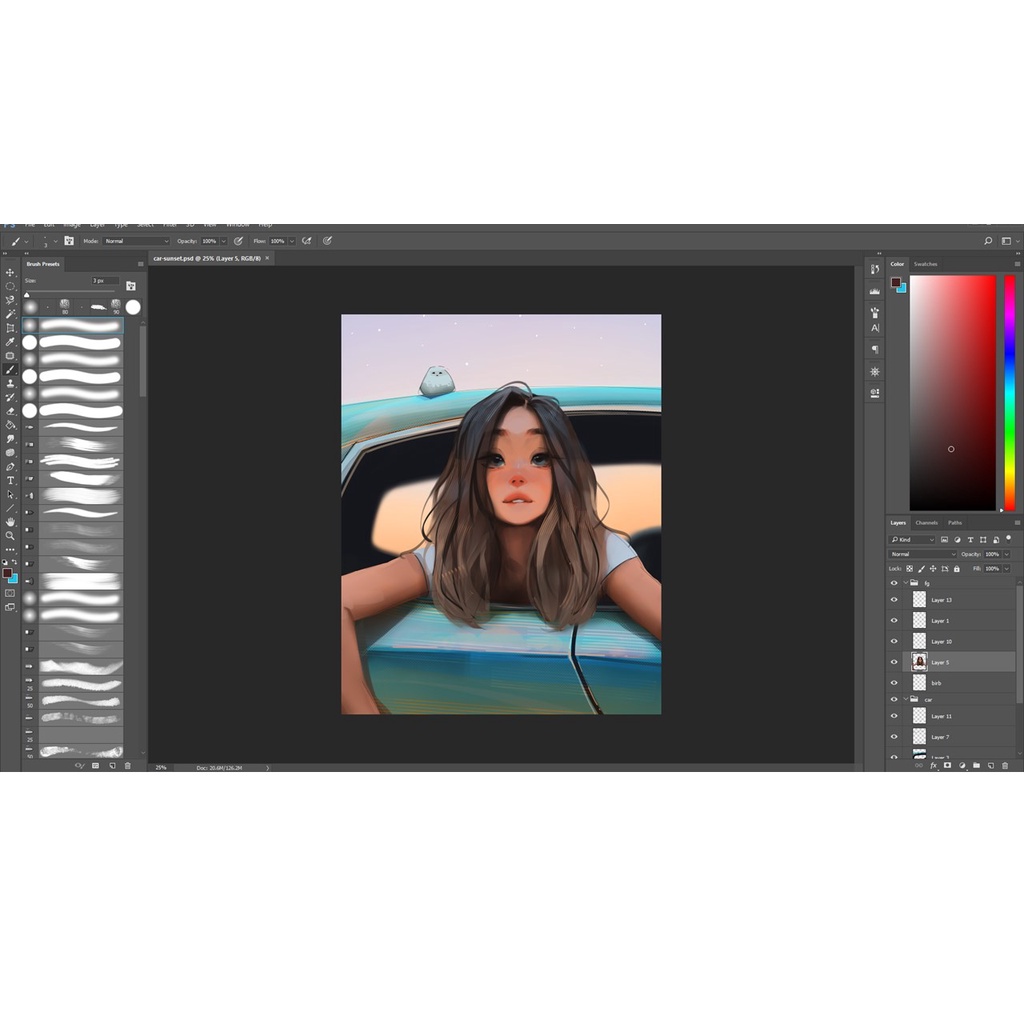Click the foreground color swatch in toolbar

6,573
